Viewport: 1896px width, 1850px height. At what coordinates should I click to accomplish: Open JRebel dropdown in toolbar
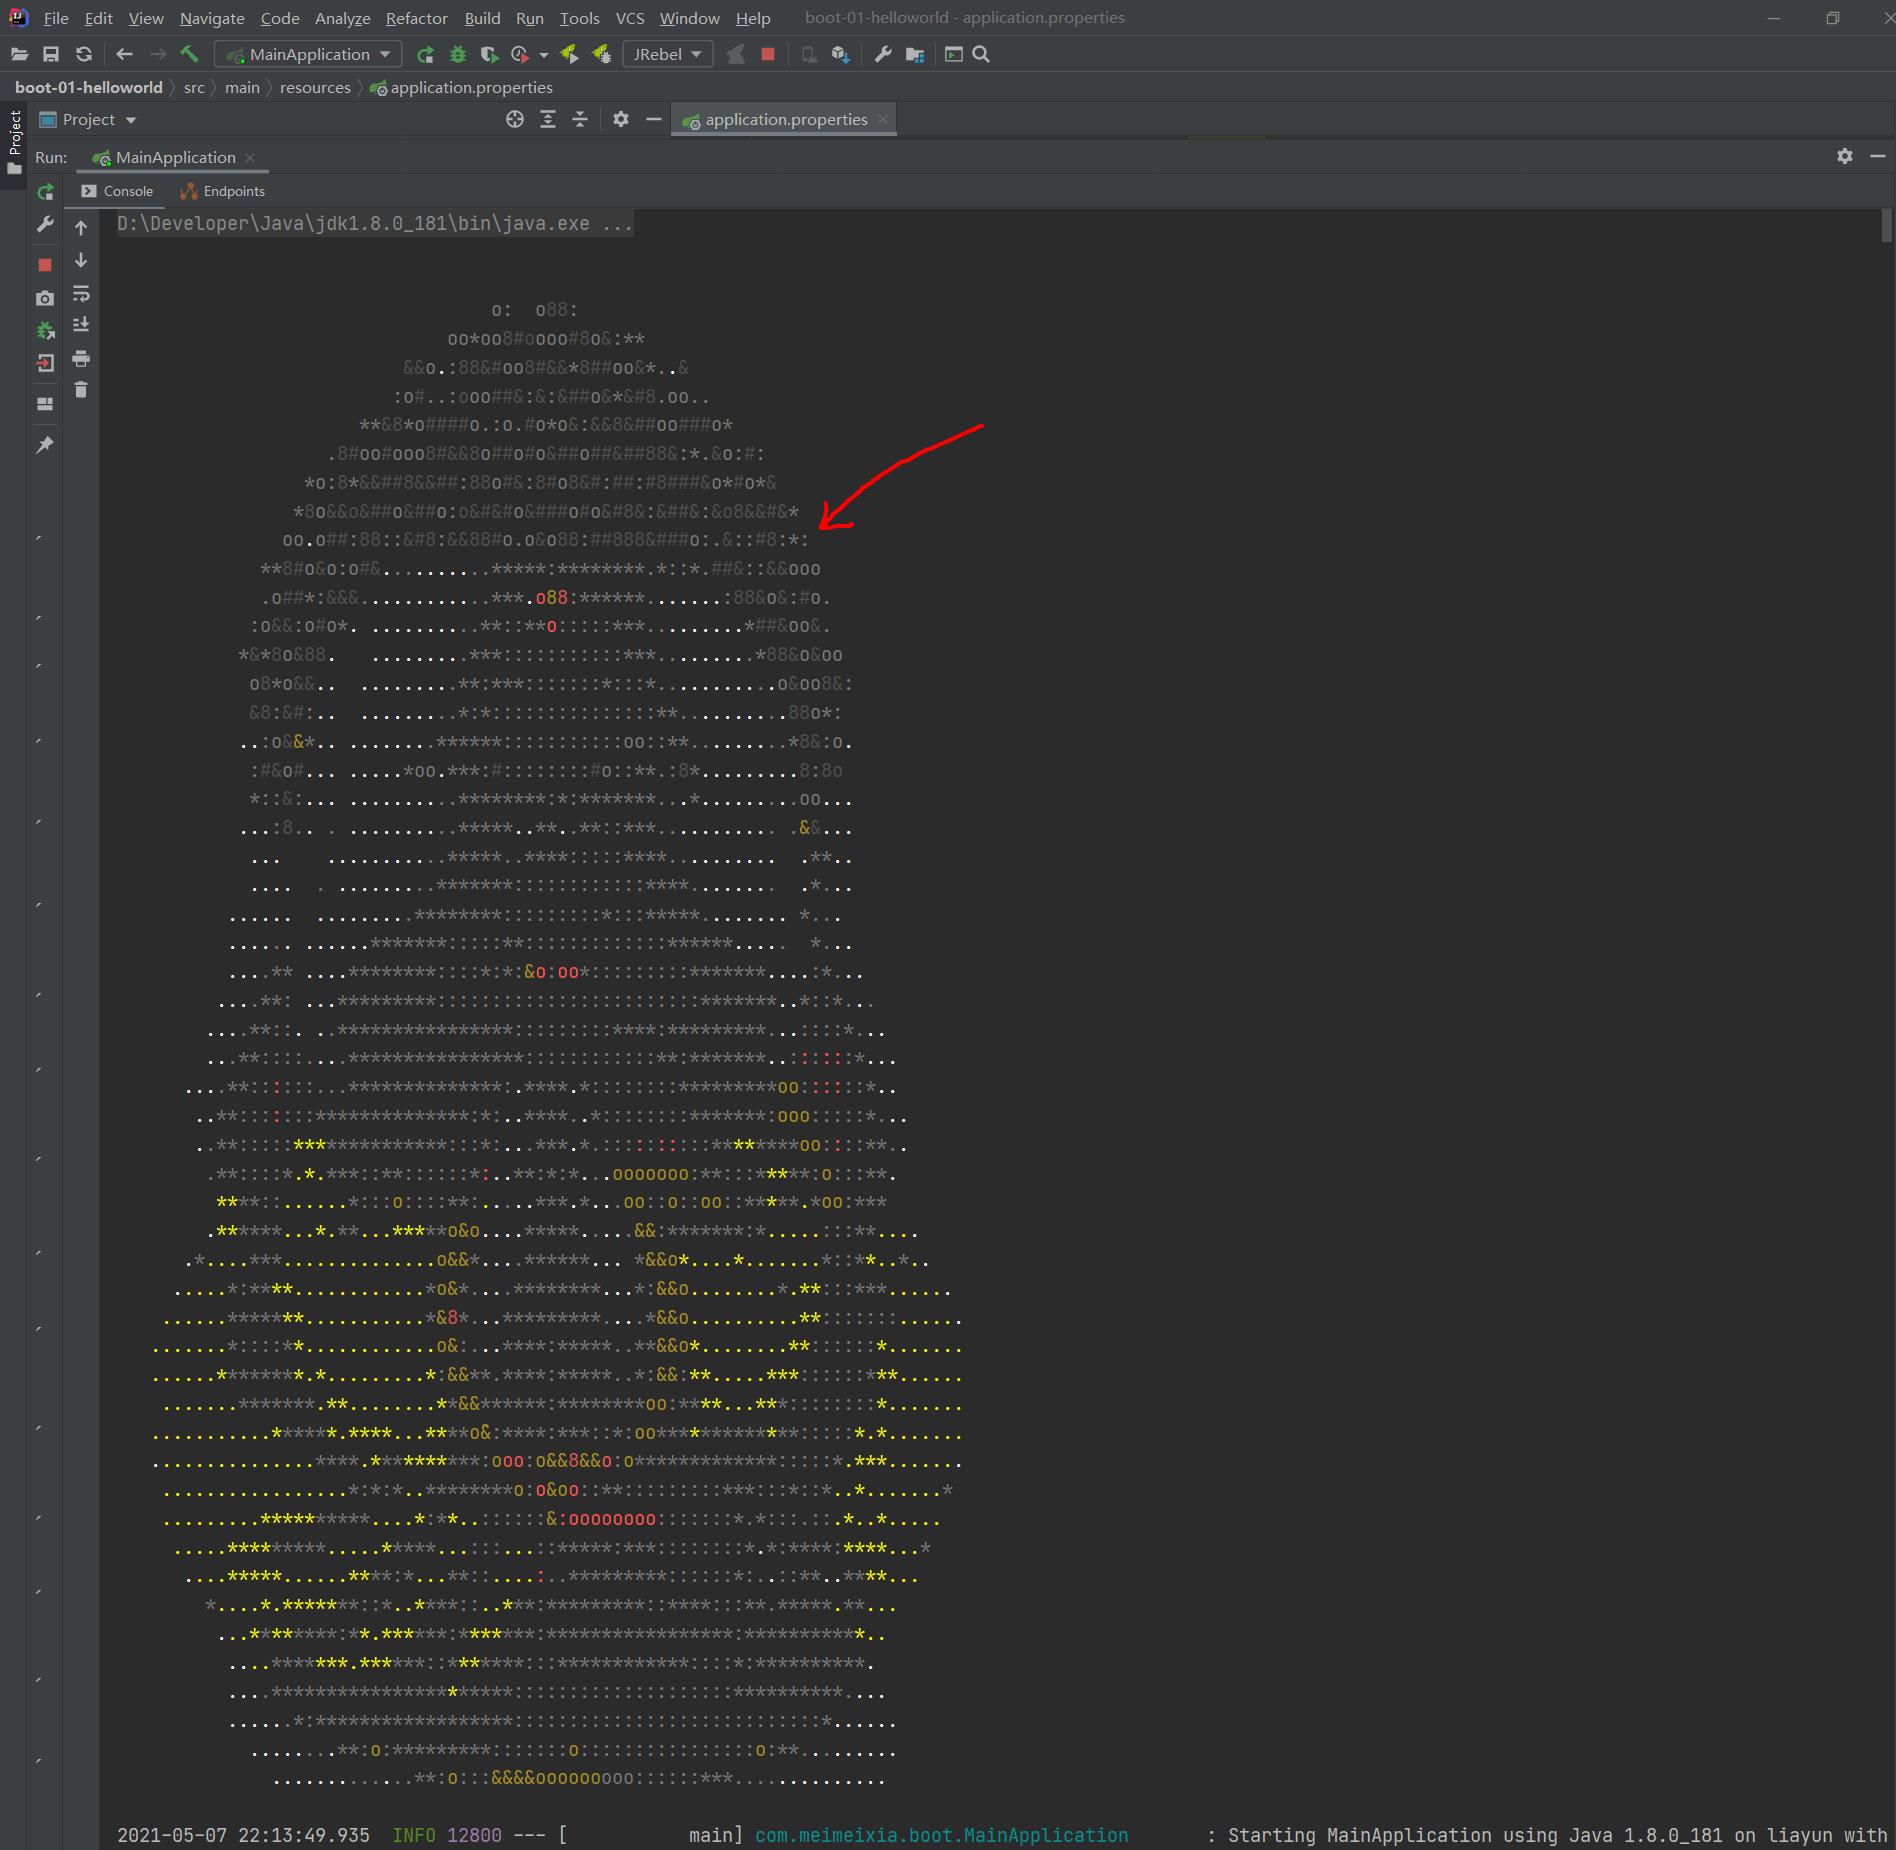[667, 54]
